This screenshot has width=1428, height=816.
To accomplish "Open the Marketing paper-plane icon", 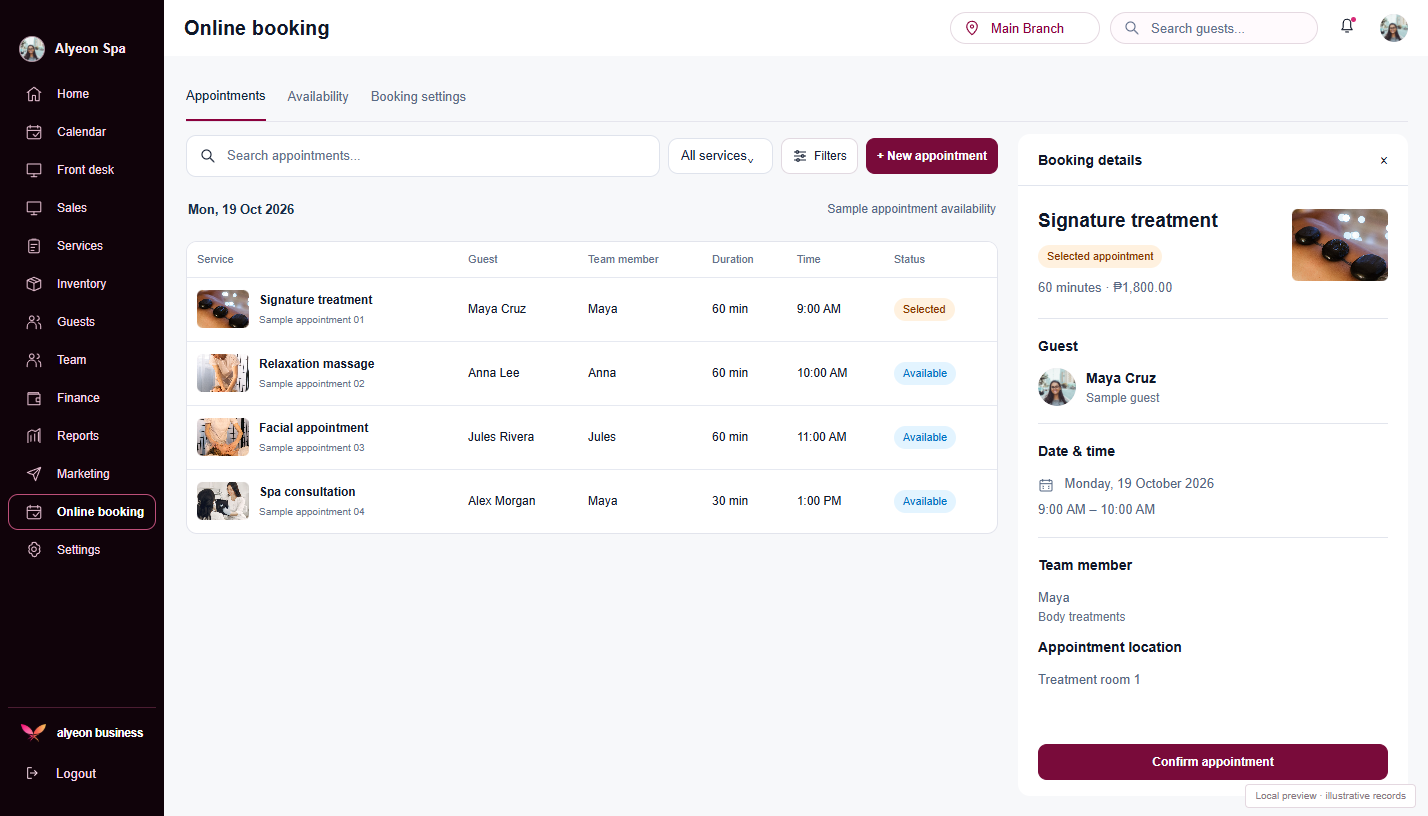I will 34,474.
